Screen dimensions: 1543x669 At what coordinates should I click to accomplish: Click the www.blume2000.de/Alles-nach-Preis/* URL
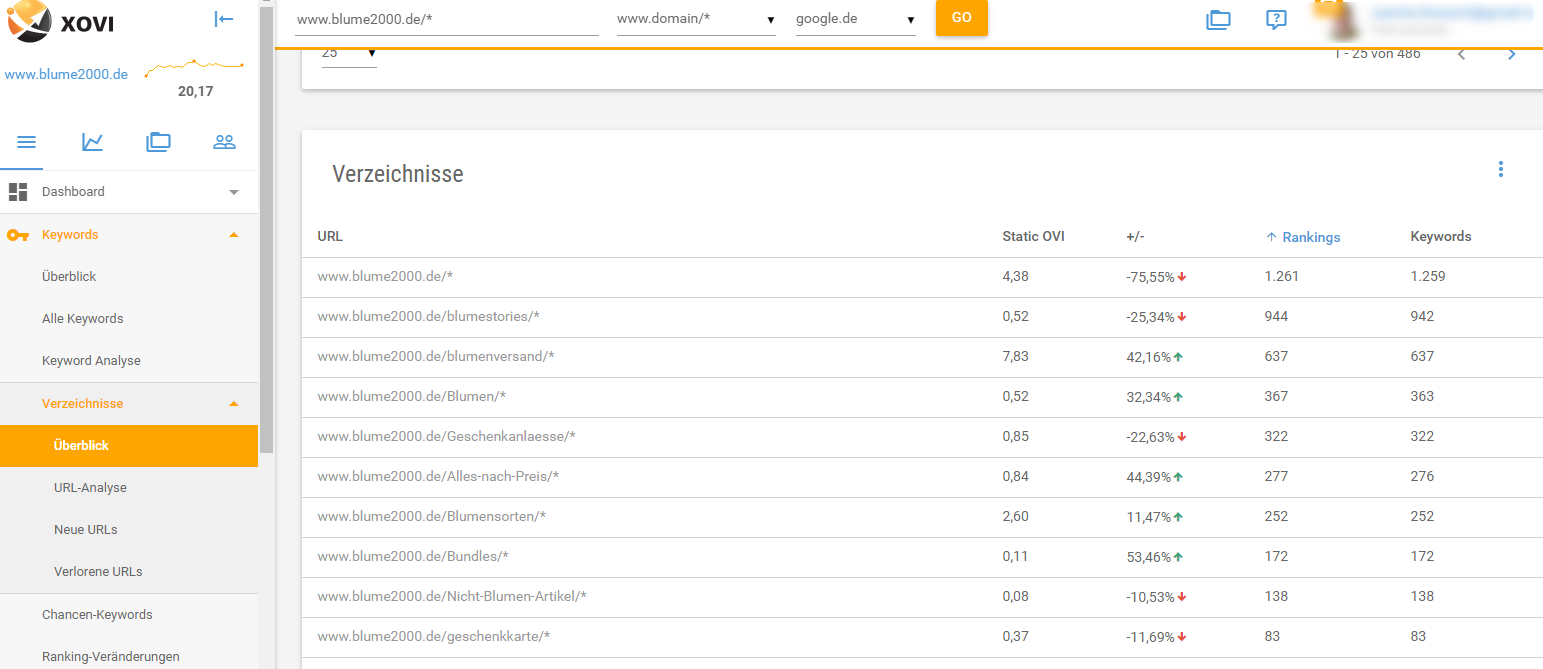click(x=438, y=477)
